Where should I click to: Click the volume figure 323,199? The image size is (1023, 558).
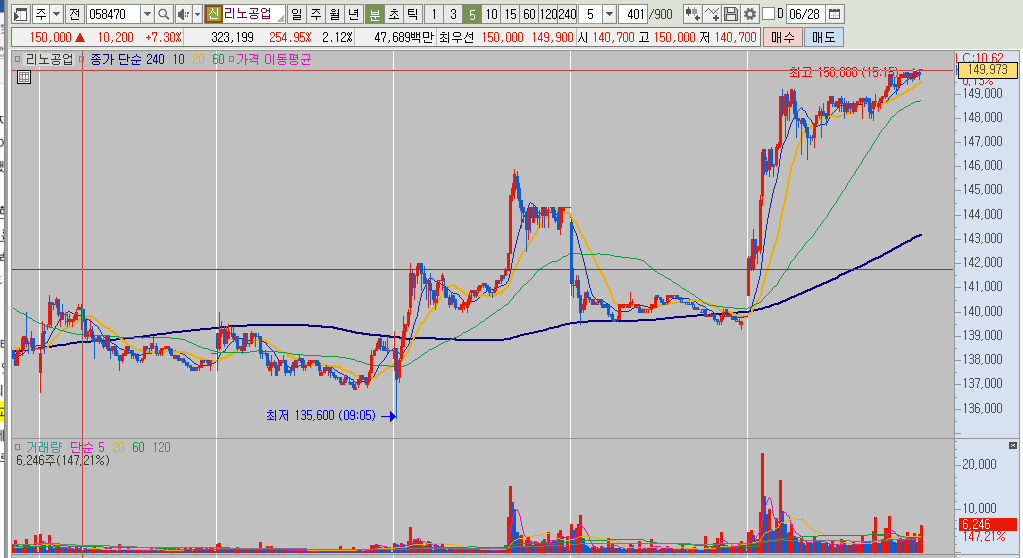(x=232, y=37)
